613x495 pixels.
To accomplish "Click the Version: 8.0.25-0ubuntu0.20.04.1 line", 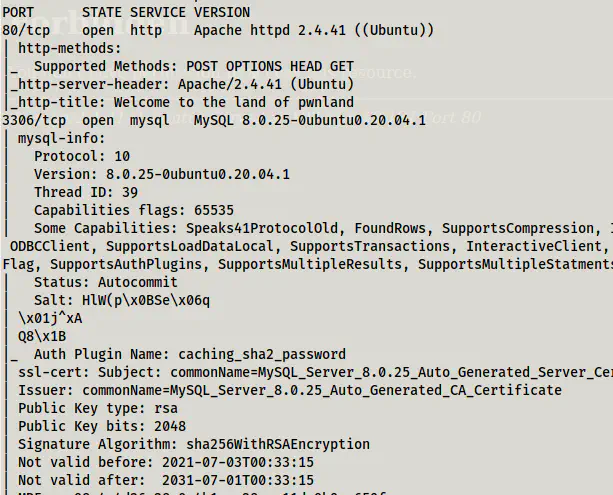I will [162, 174].
